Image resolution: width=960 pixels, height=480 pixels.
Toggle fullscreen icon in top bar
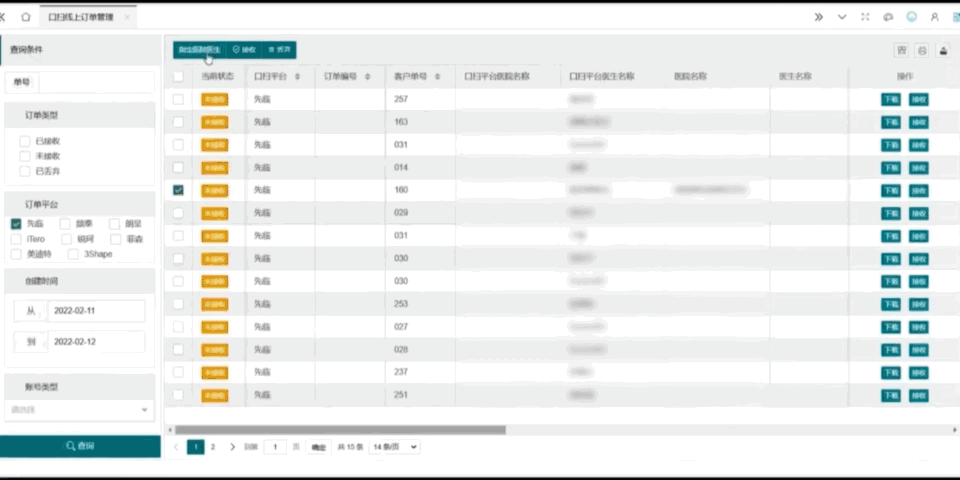pos(865,17)
